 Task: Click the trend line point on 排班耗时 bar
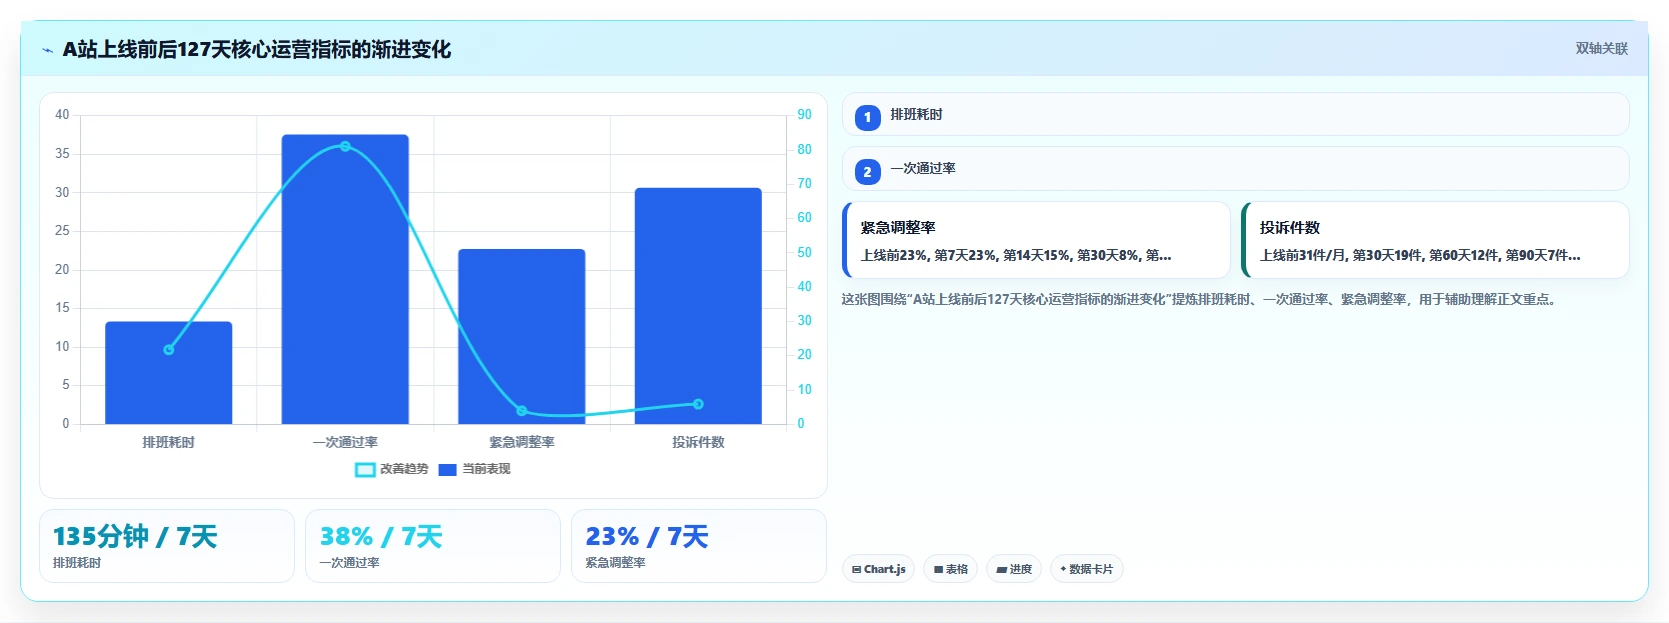click(169, 350)
